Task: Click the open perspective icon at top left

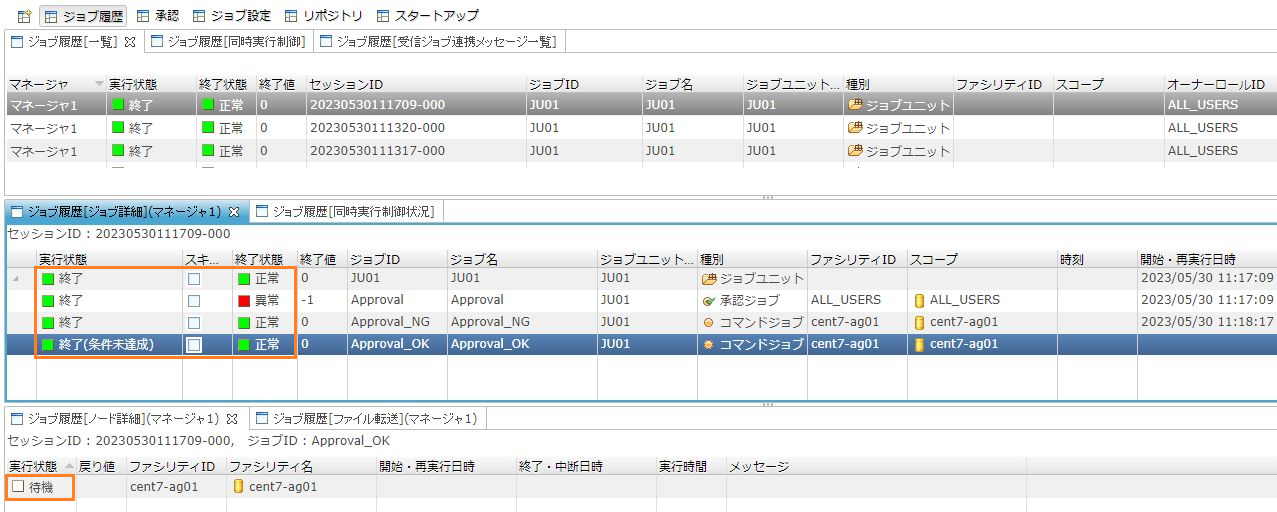Action: pos(24,16)
